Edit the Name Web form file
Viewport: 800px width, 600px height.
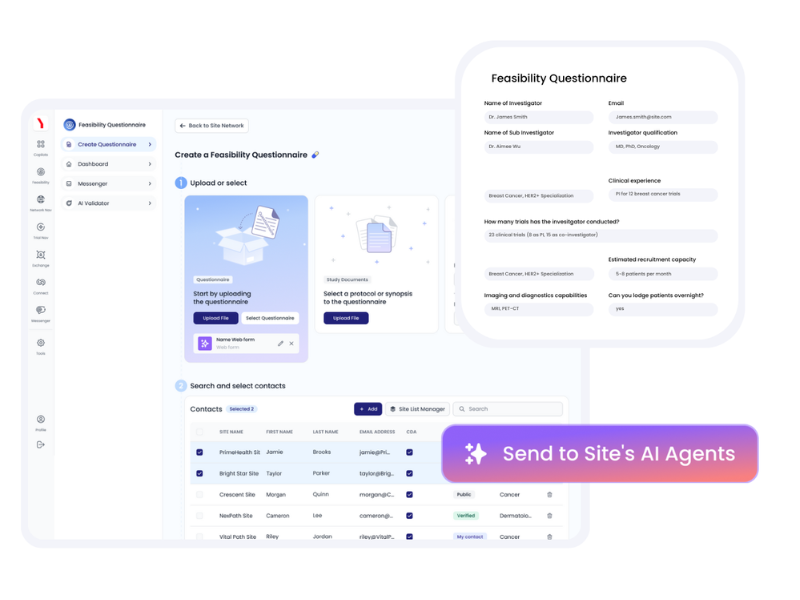pos(281,343)
